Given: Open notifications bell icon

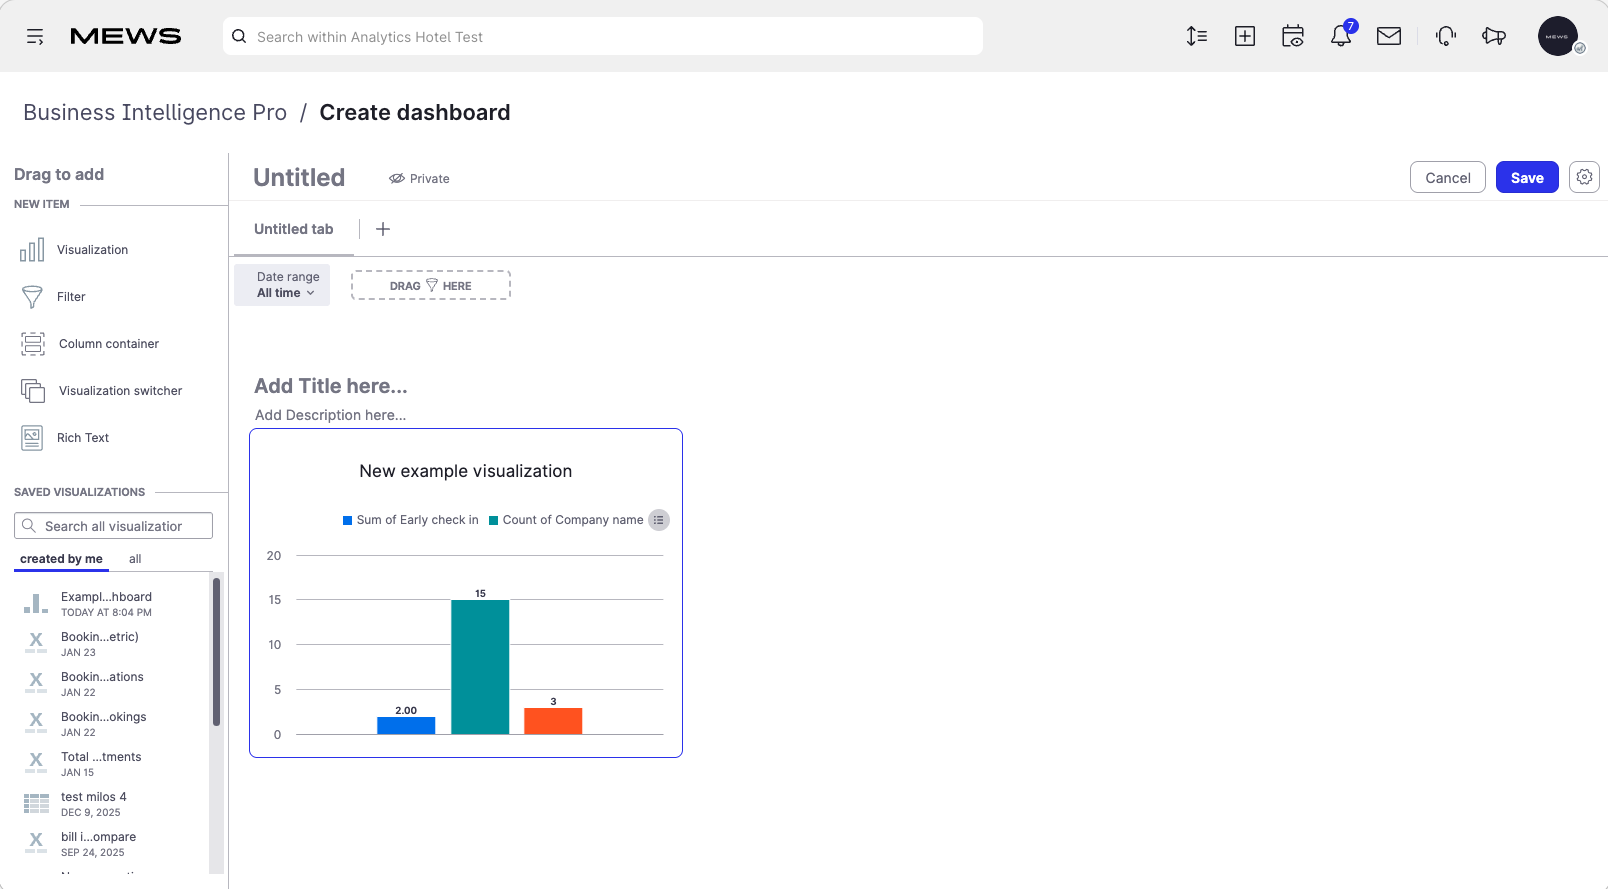Looking at the screenshot, I should [1341, 36].
